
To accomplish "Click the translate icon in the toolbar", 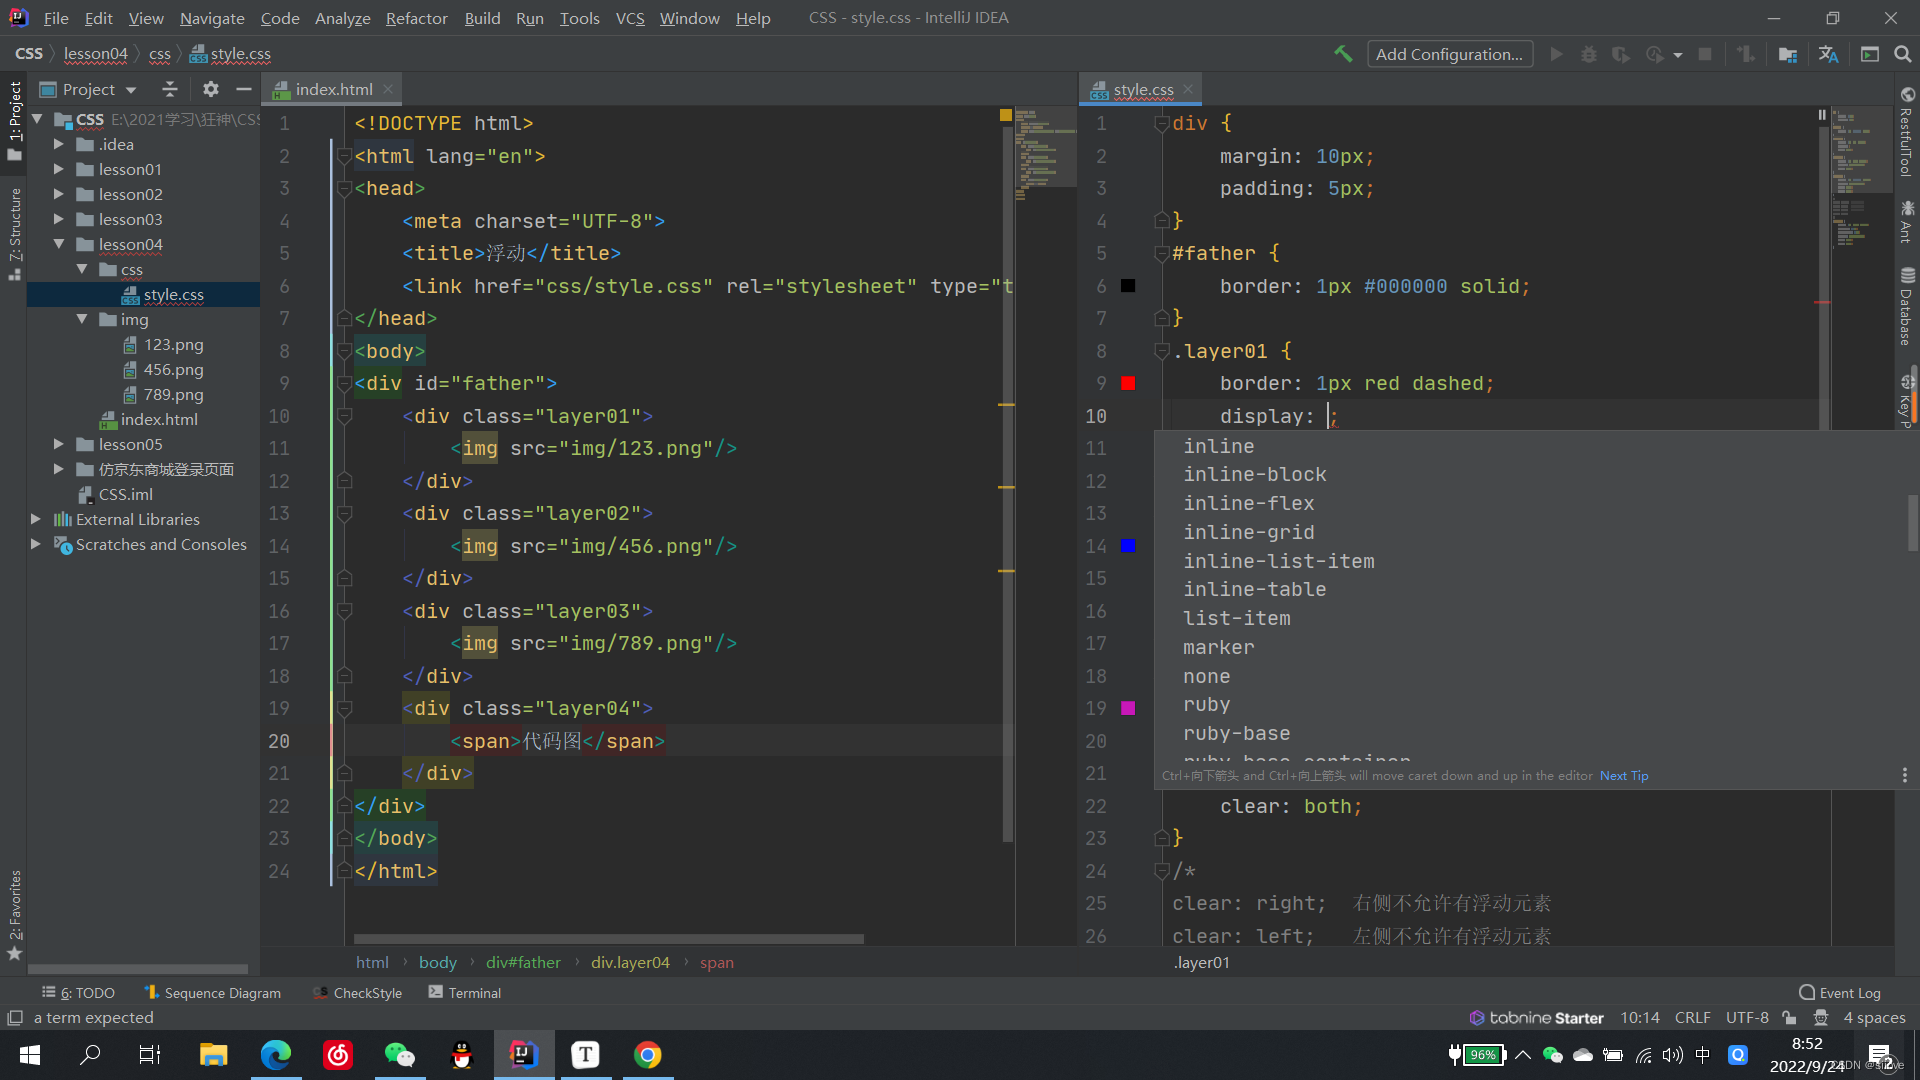I will point(1828,54).
